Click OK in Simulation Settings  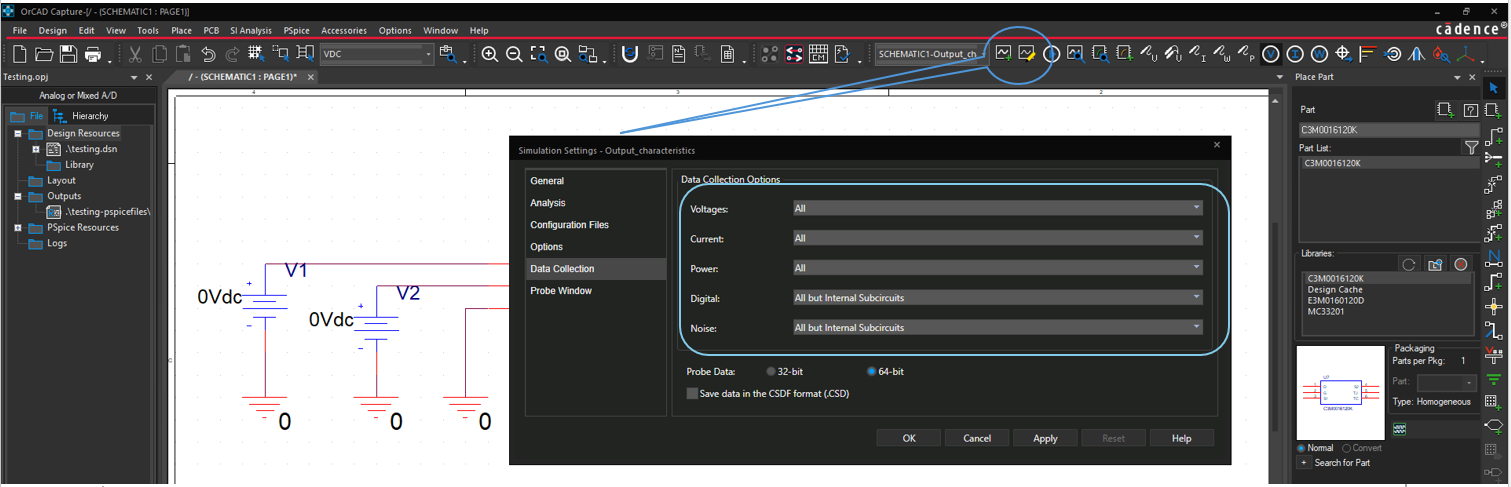(x=908, y=438)
